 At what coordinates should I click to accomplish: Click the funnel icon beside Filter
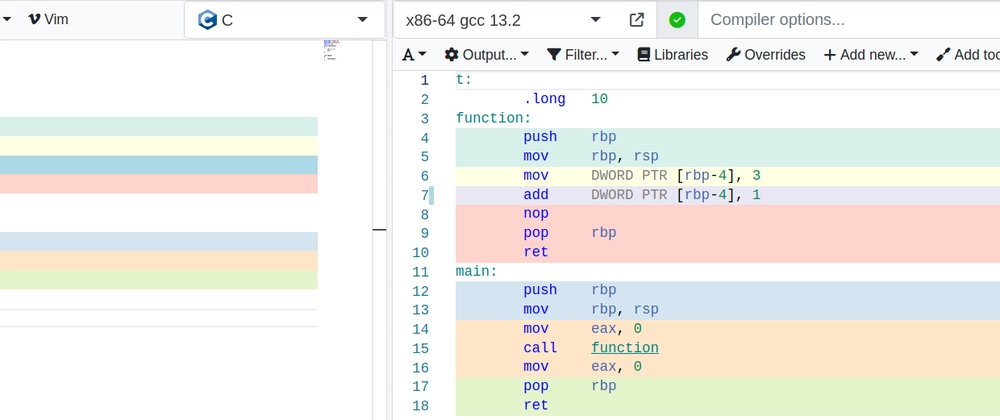pyautogui.click(x=554, y=55)
